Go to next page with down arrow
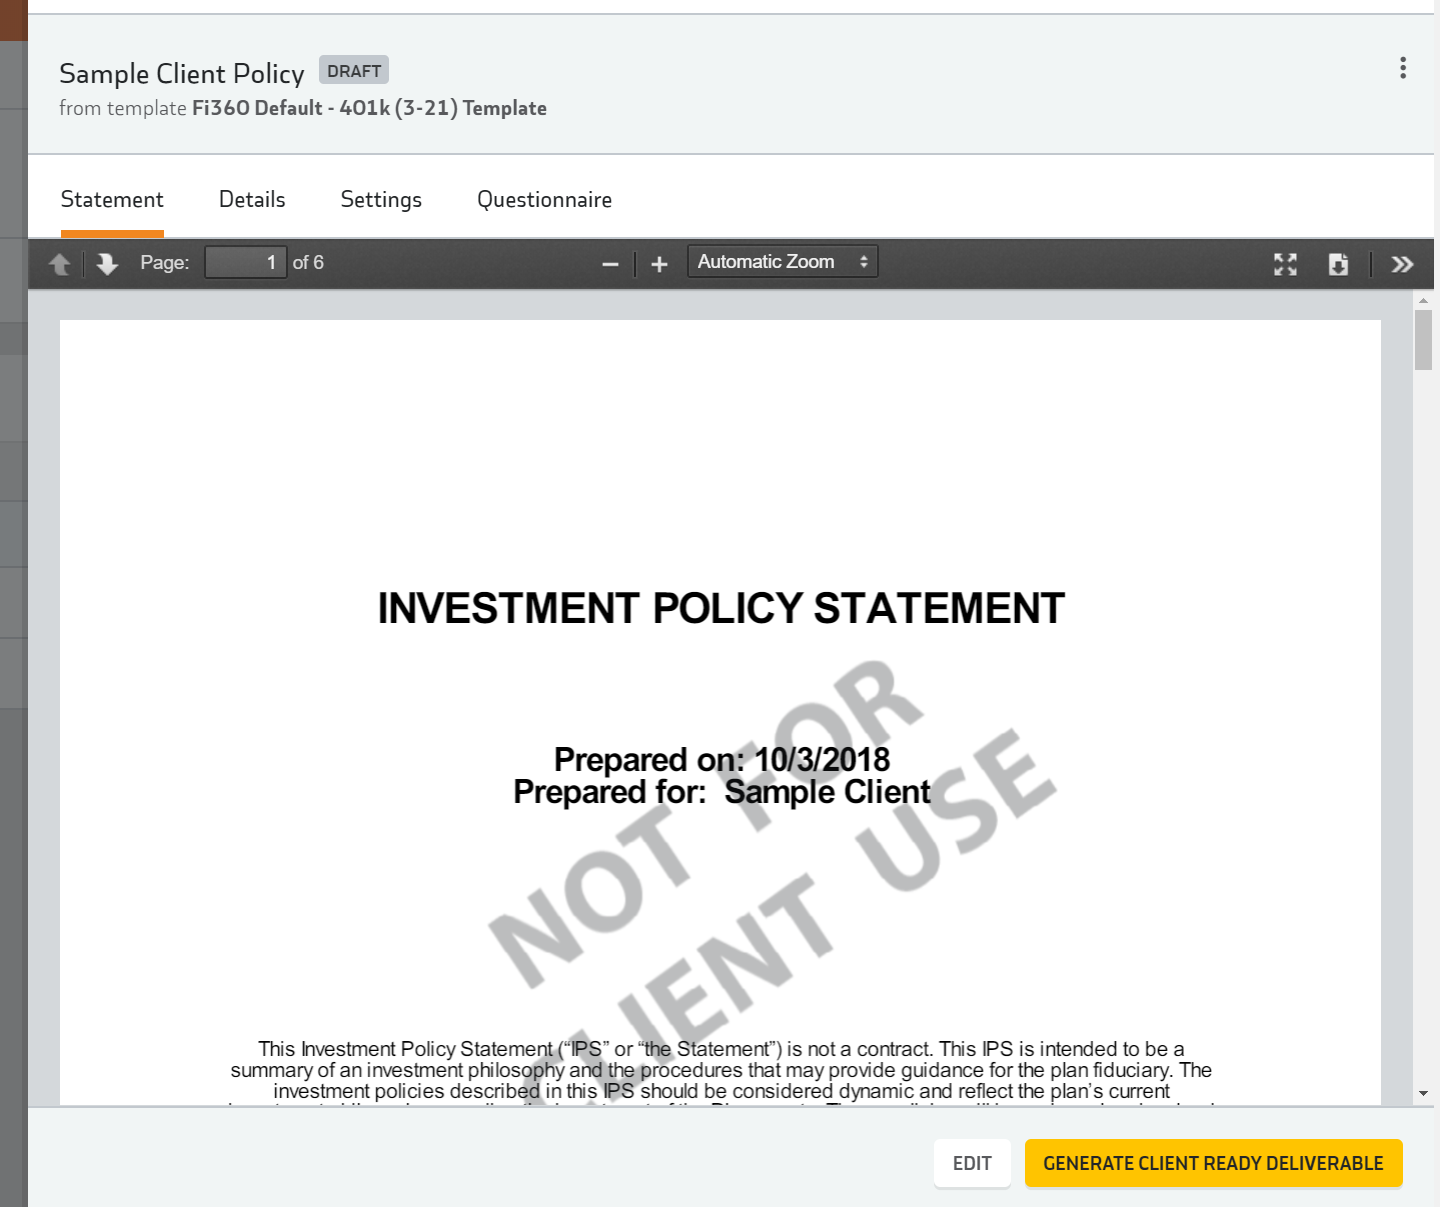Viewport: 1440px width, 1207px height. pos(107,264)
